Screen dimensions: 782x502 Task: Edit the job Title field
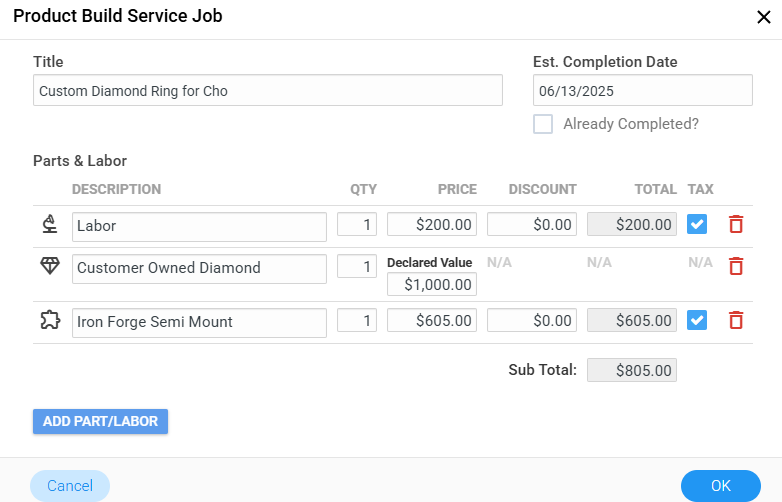pyautogui.click(x=267, y=91)
